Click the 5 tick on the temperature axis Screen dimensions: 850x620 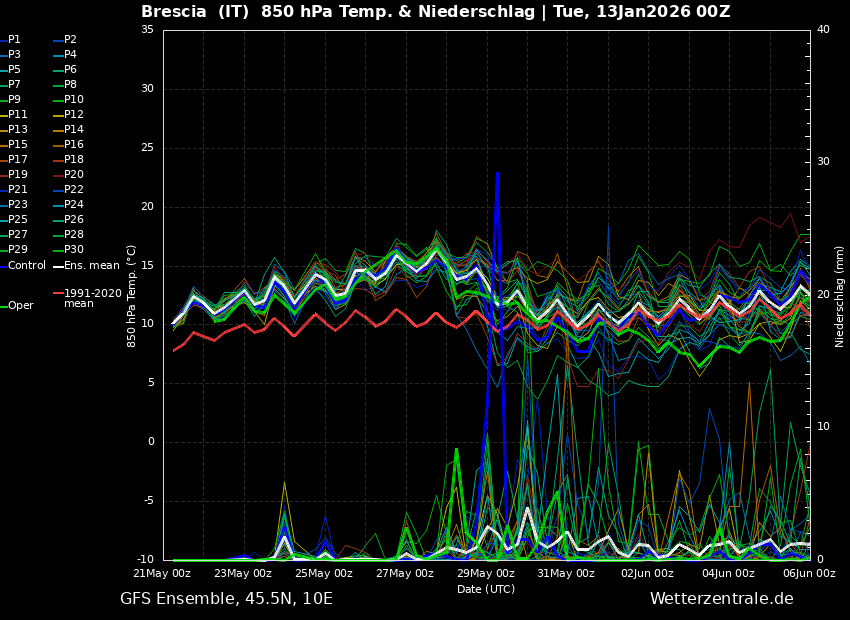(x=151, y=383)
